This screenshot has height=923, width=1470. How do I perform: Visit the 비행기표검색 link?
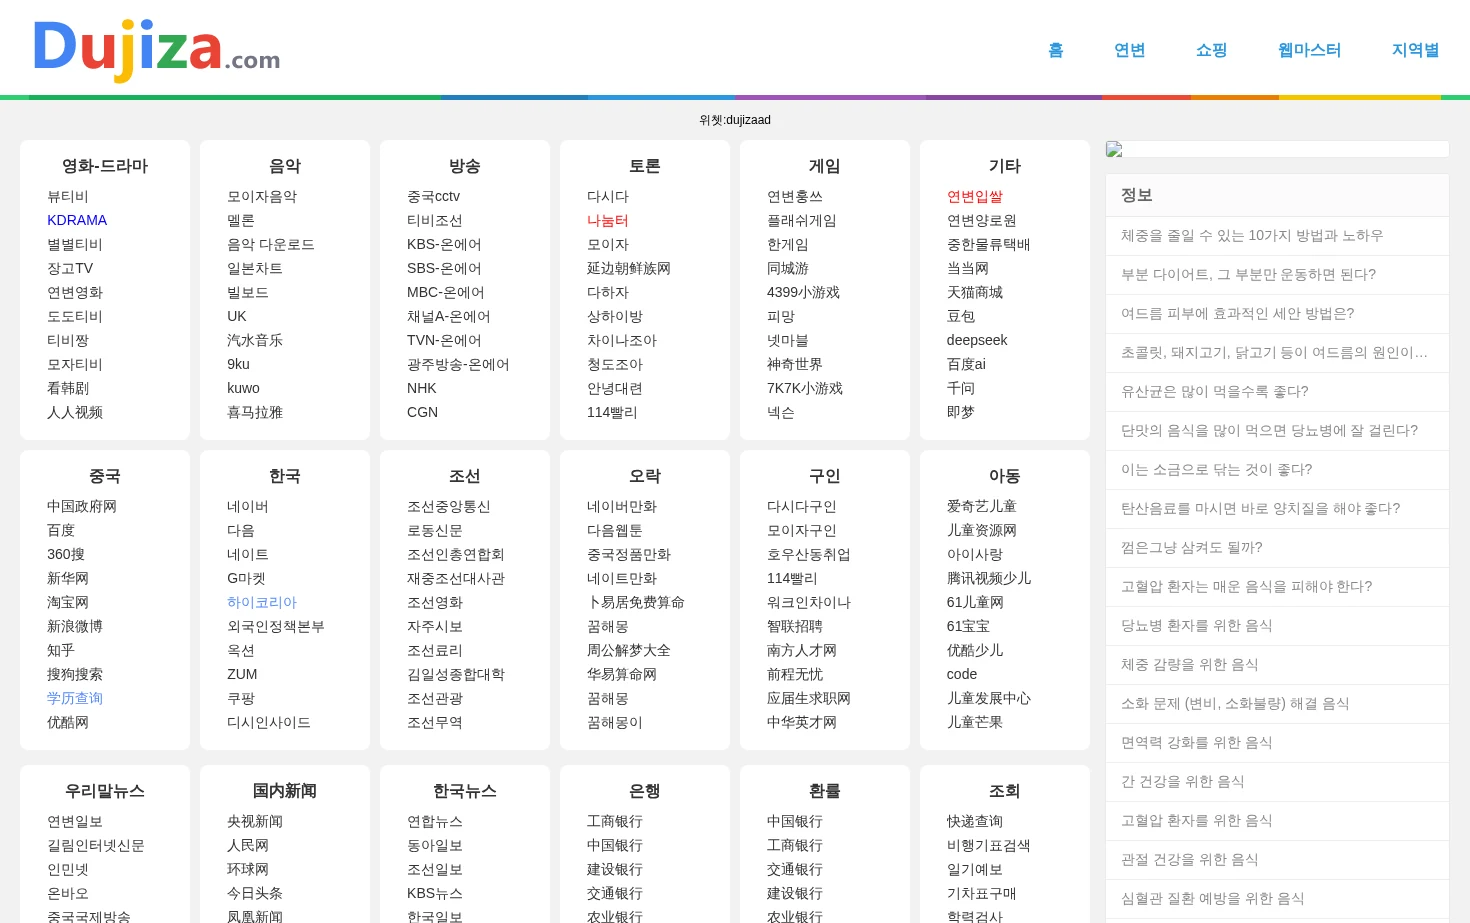click(989, 845)
